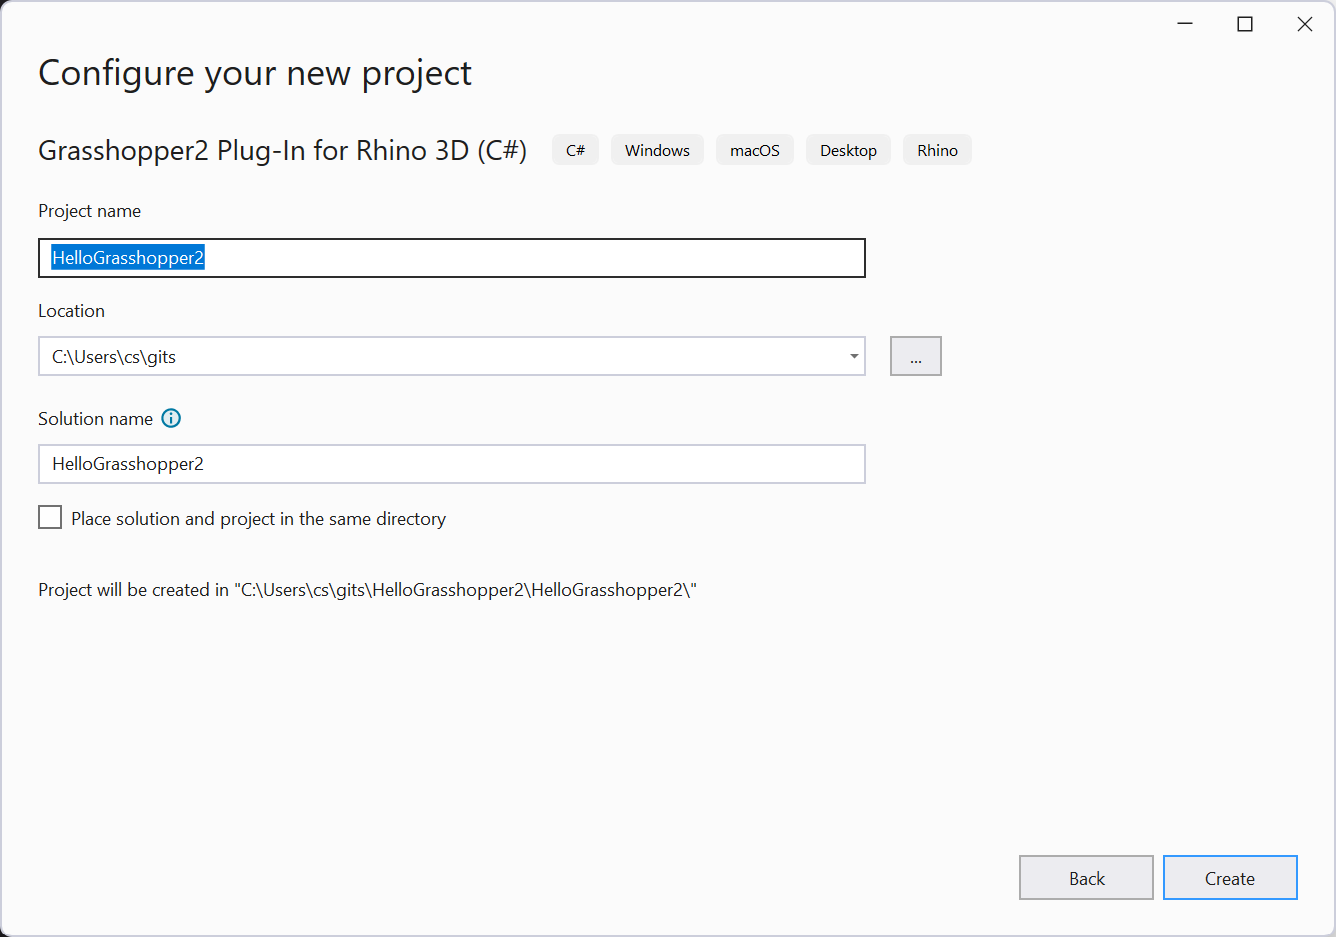Maximize the dialog window
The height and width of the screenshot is (937, 1336).
(1245, 24)
